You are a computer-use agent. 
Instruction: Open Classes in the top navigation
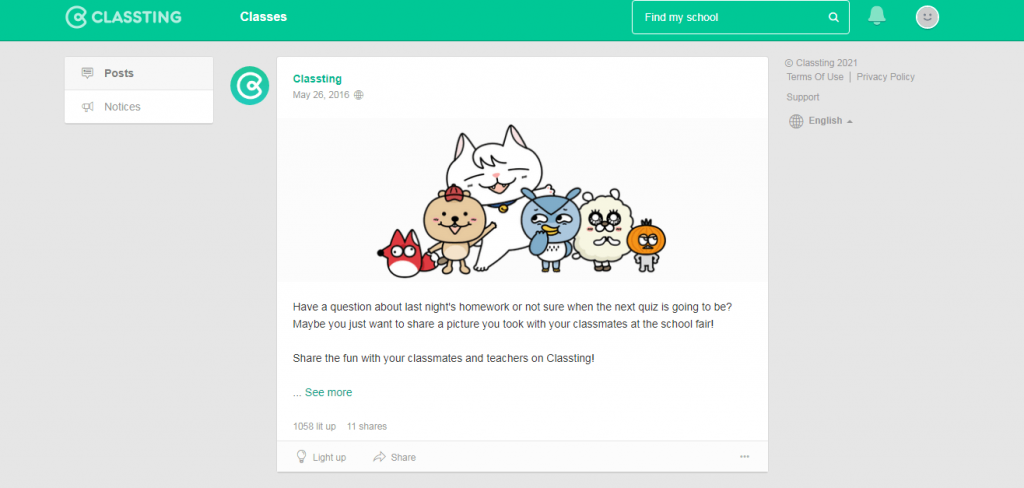point(263,17)
